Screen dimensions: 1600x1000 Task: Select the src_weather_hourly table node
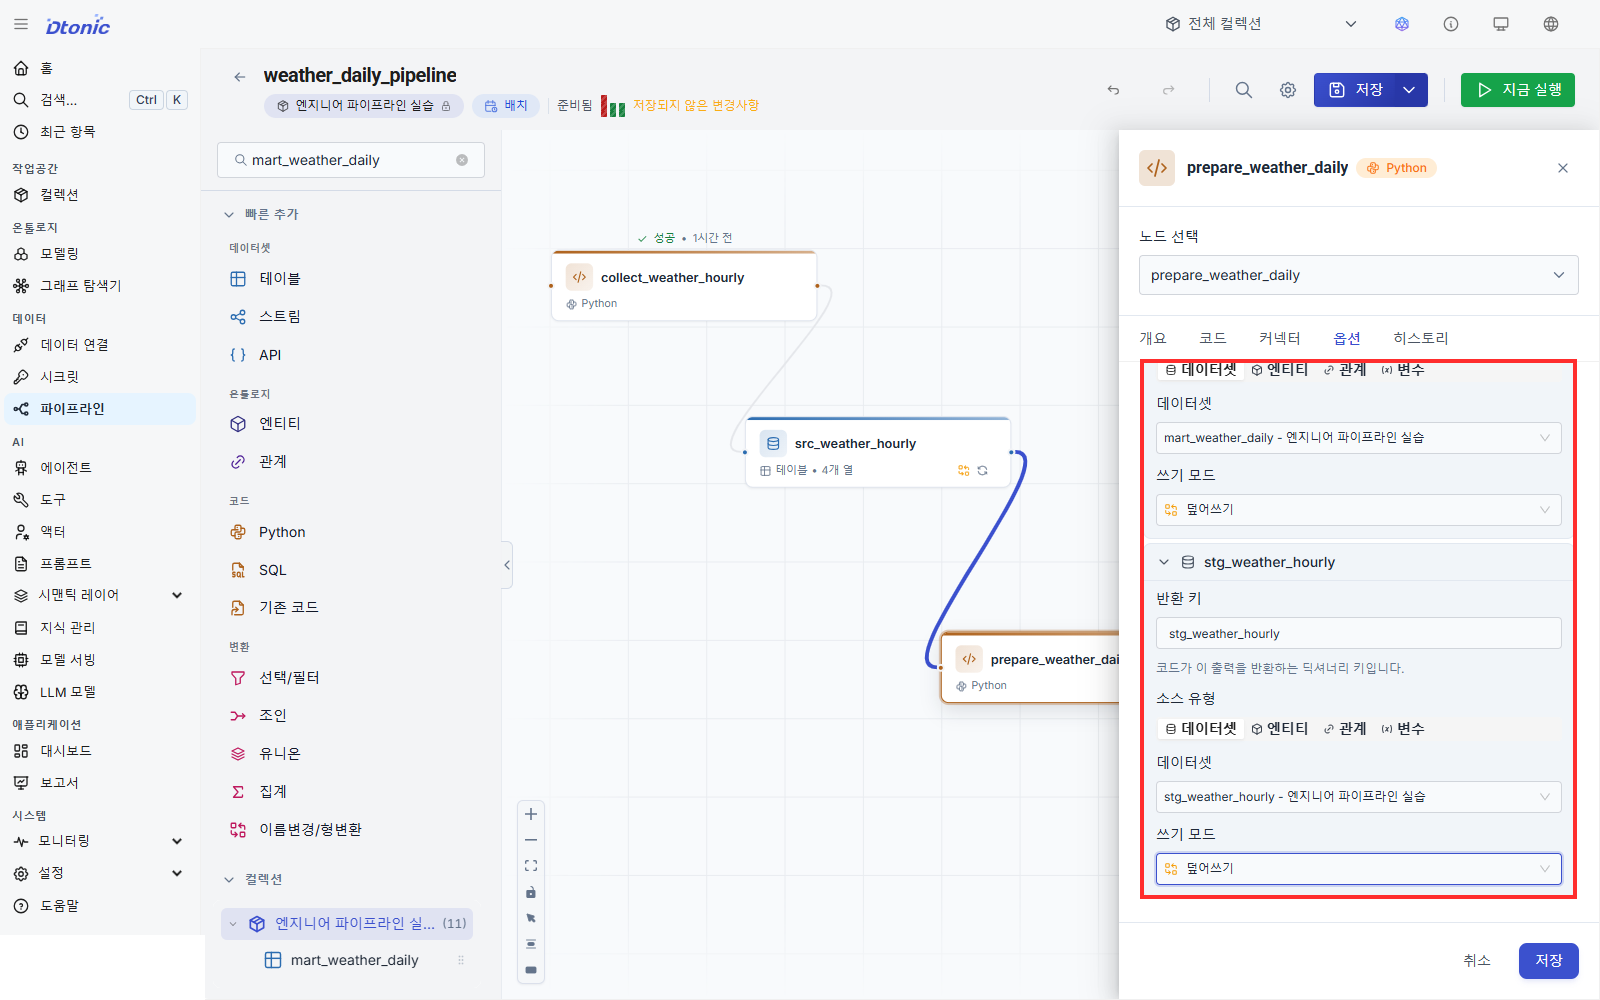[x=878, y=452]
